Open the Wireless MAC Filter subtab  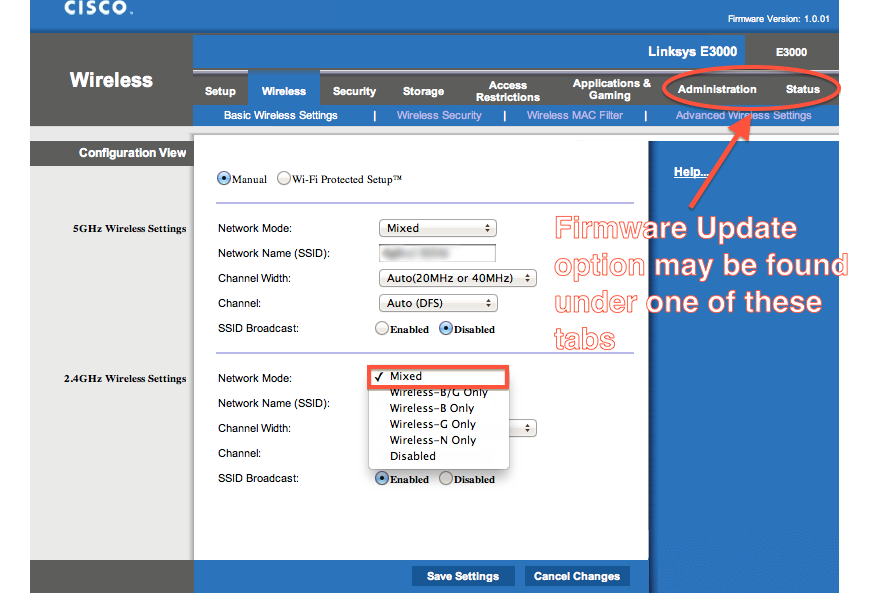pos(575,115)
